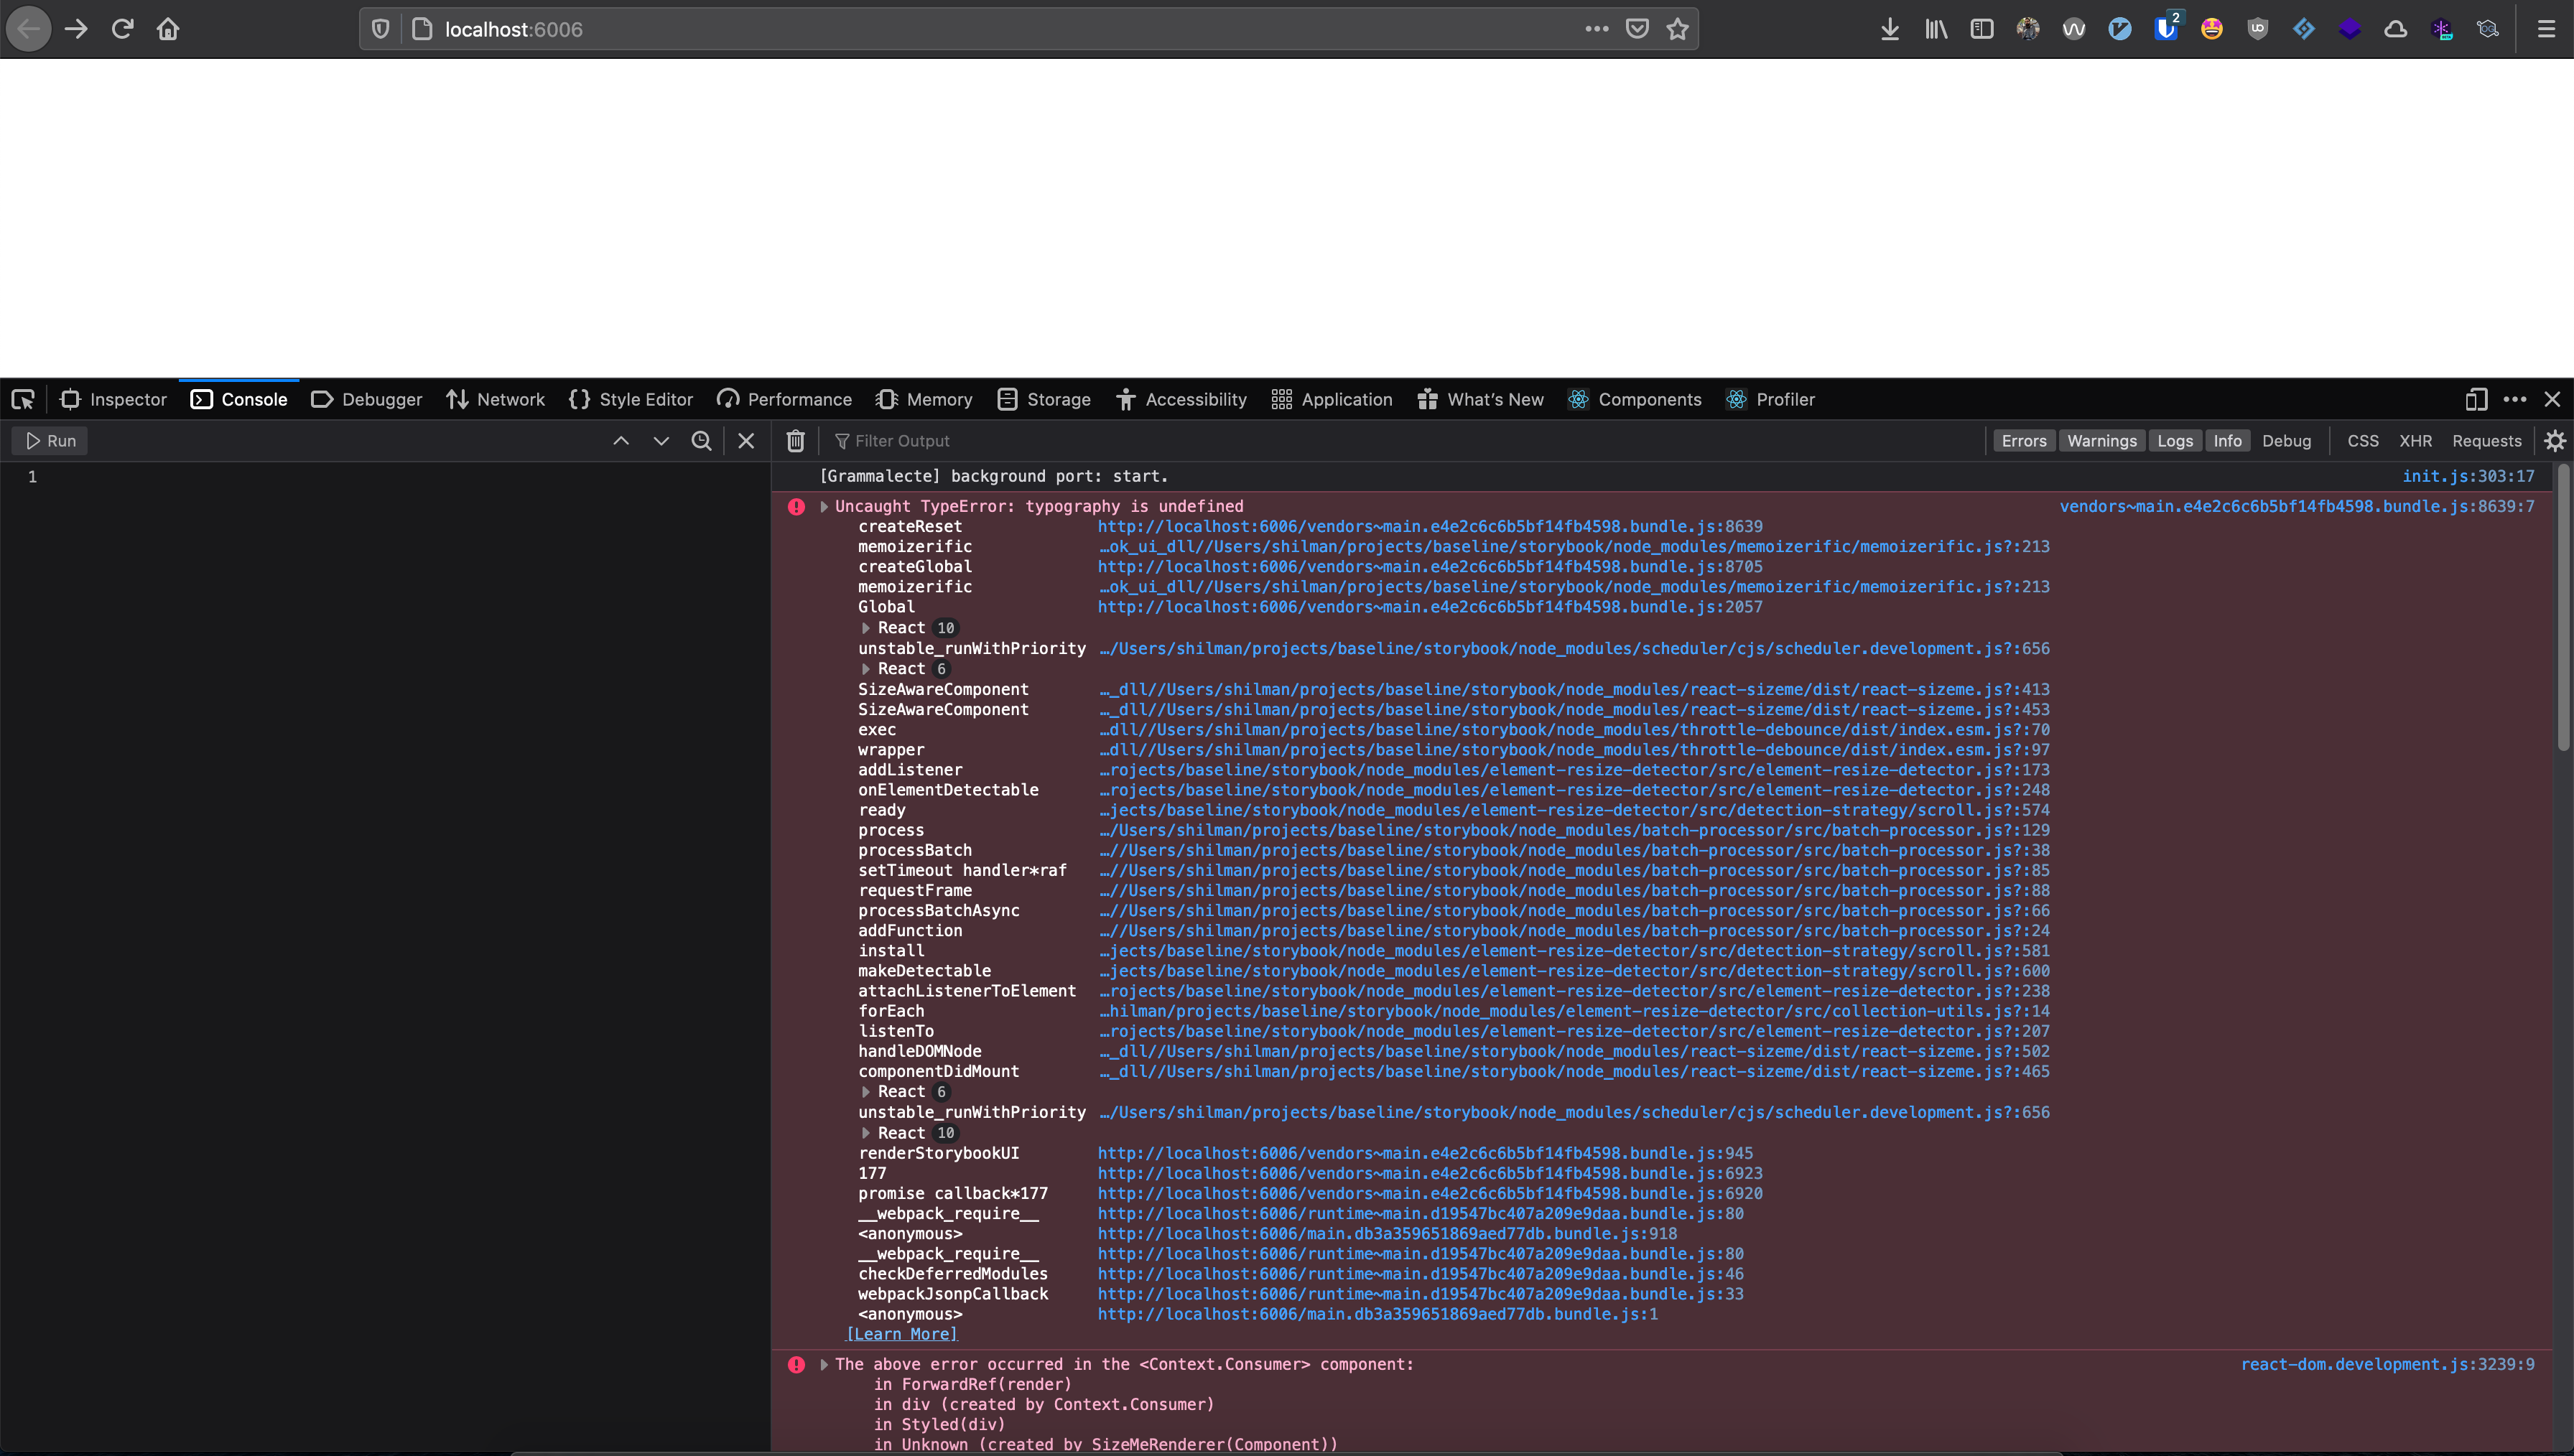The height and width of the screenshot is (1456, 2574).
Task: Open the Storage tab
Action: 1044,399
